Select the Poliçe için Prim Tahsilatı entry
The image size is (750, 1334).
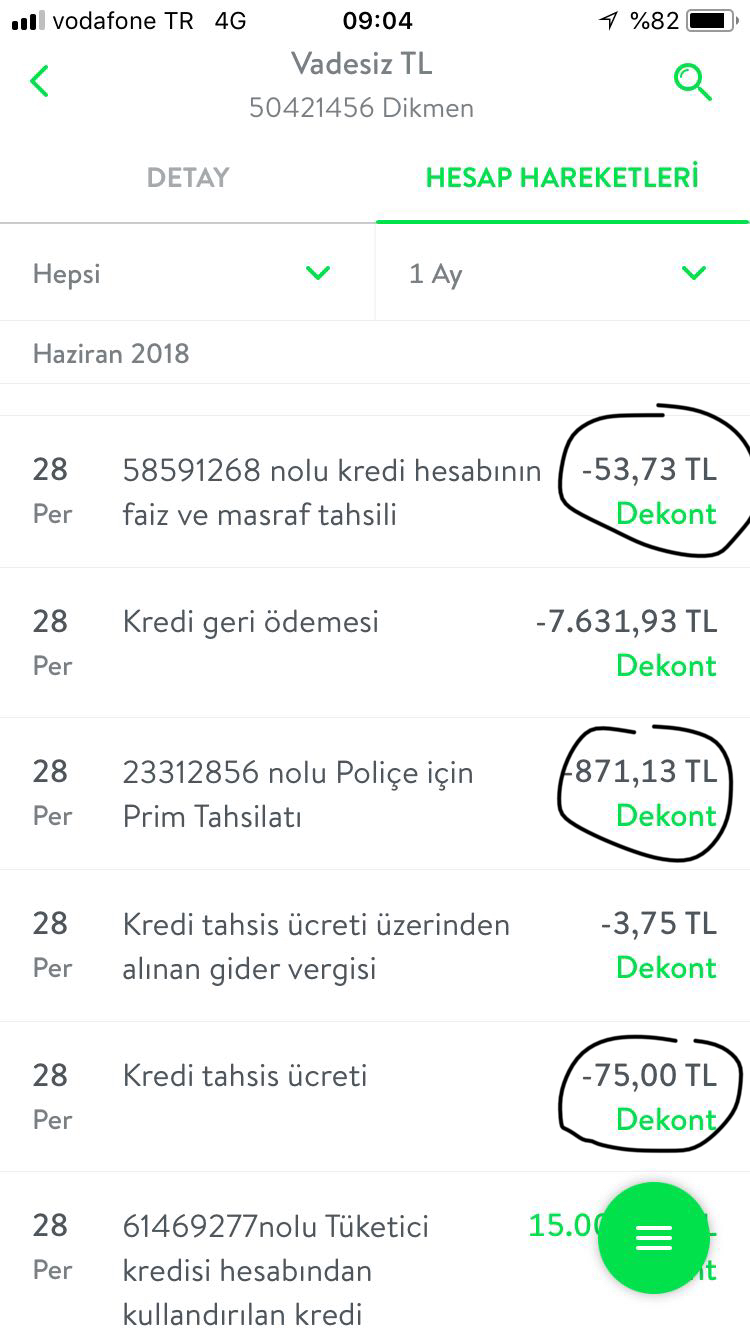click(298, 794)
